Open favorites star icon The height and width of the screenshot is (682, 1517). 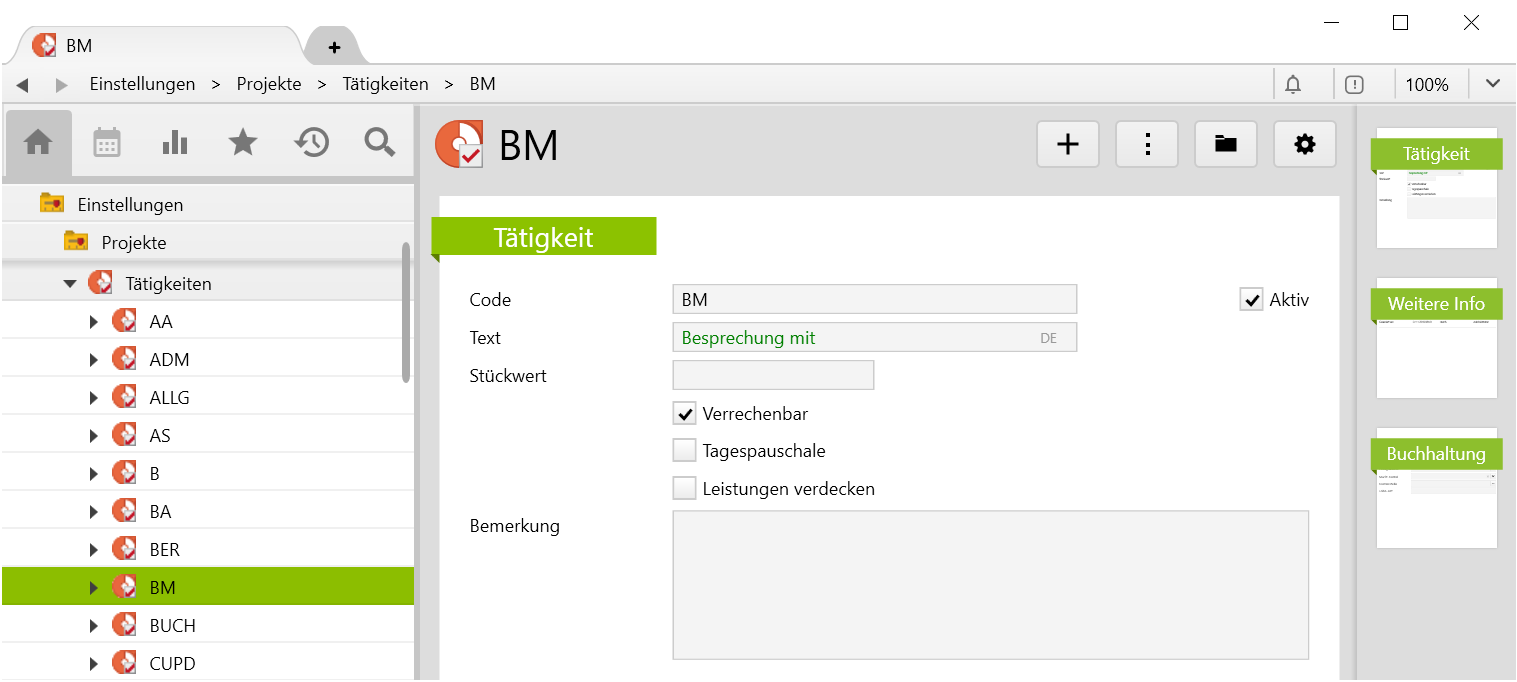pyautogui.click(x=243, y=143)
